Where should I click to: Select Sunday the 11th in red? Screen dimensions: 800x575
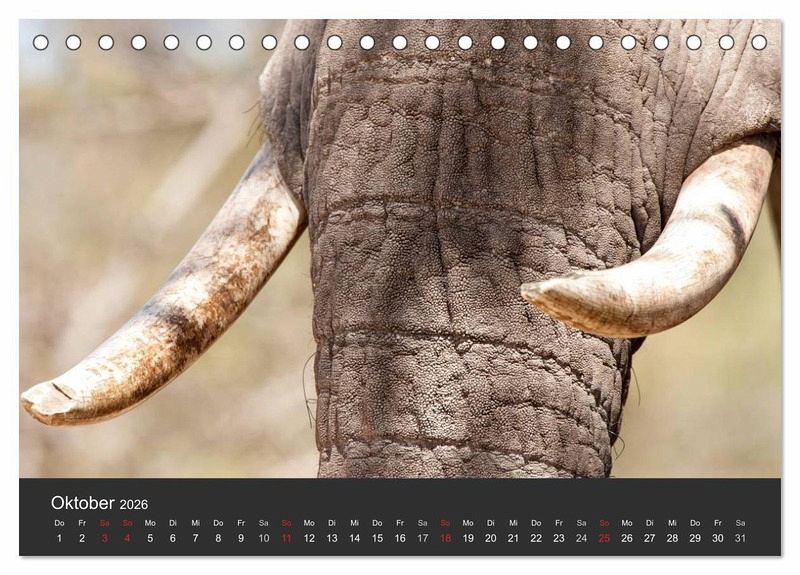(x=286, y=538)
